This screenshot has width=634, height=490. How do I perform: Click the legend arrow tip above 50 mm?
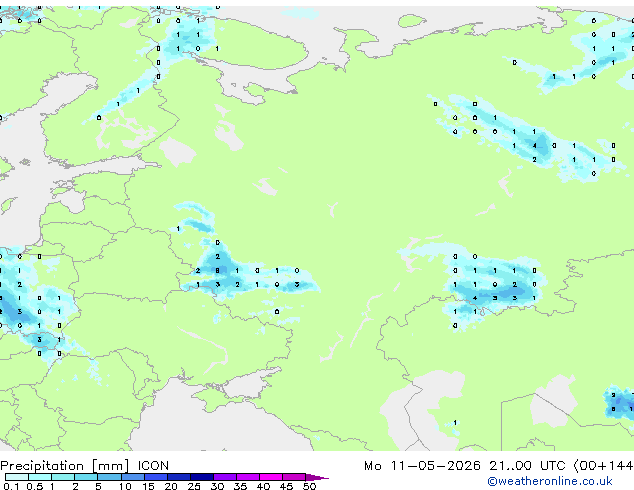pos(317,477)
